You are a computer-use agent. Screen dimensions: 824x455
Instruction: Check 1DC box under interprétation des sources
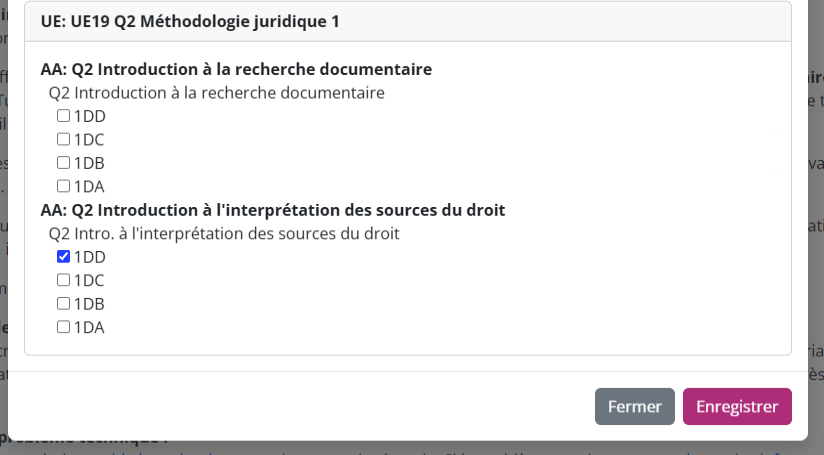63,280
